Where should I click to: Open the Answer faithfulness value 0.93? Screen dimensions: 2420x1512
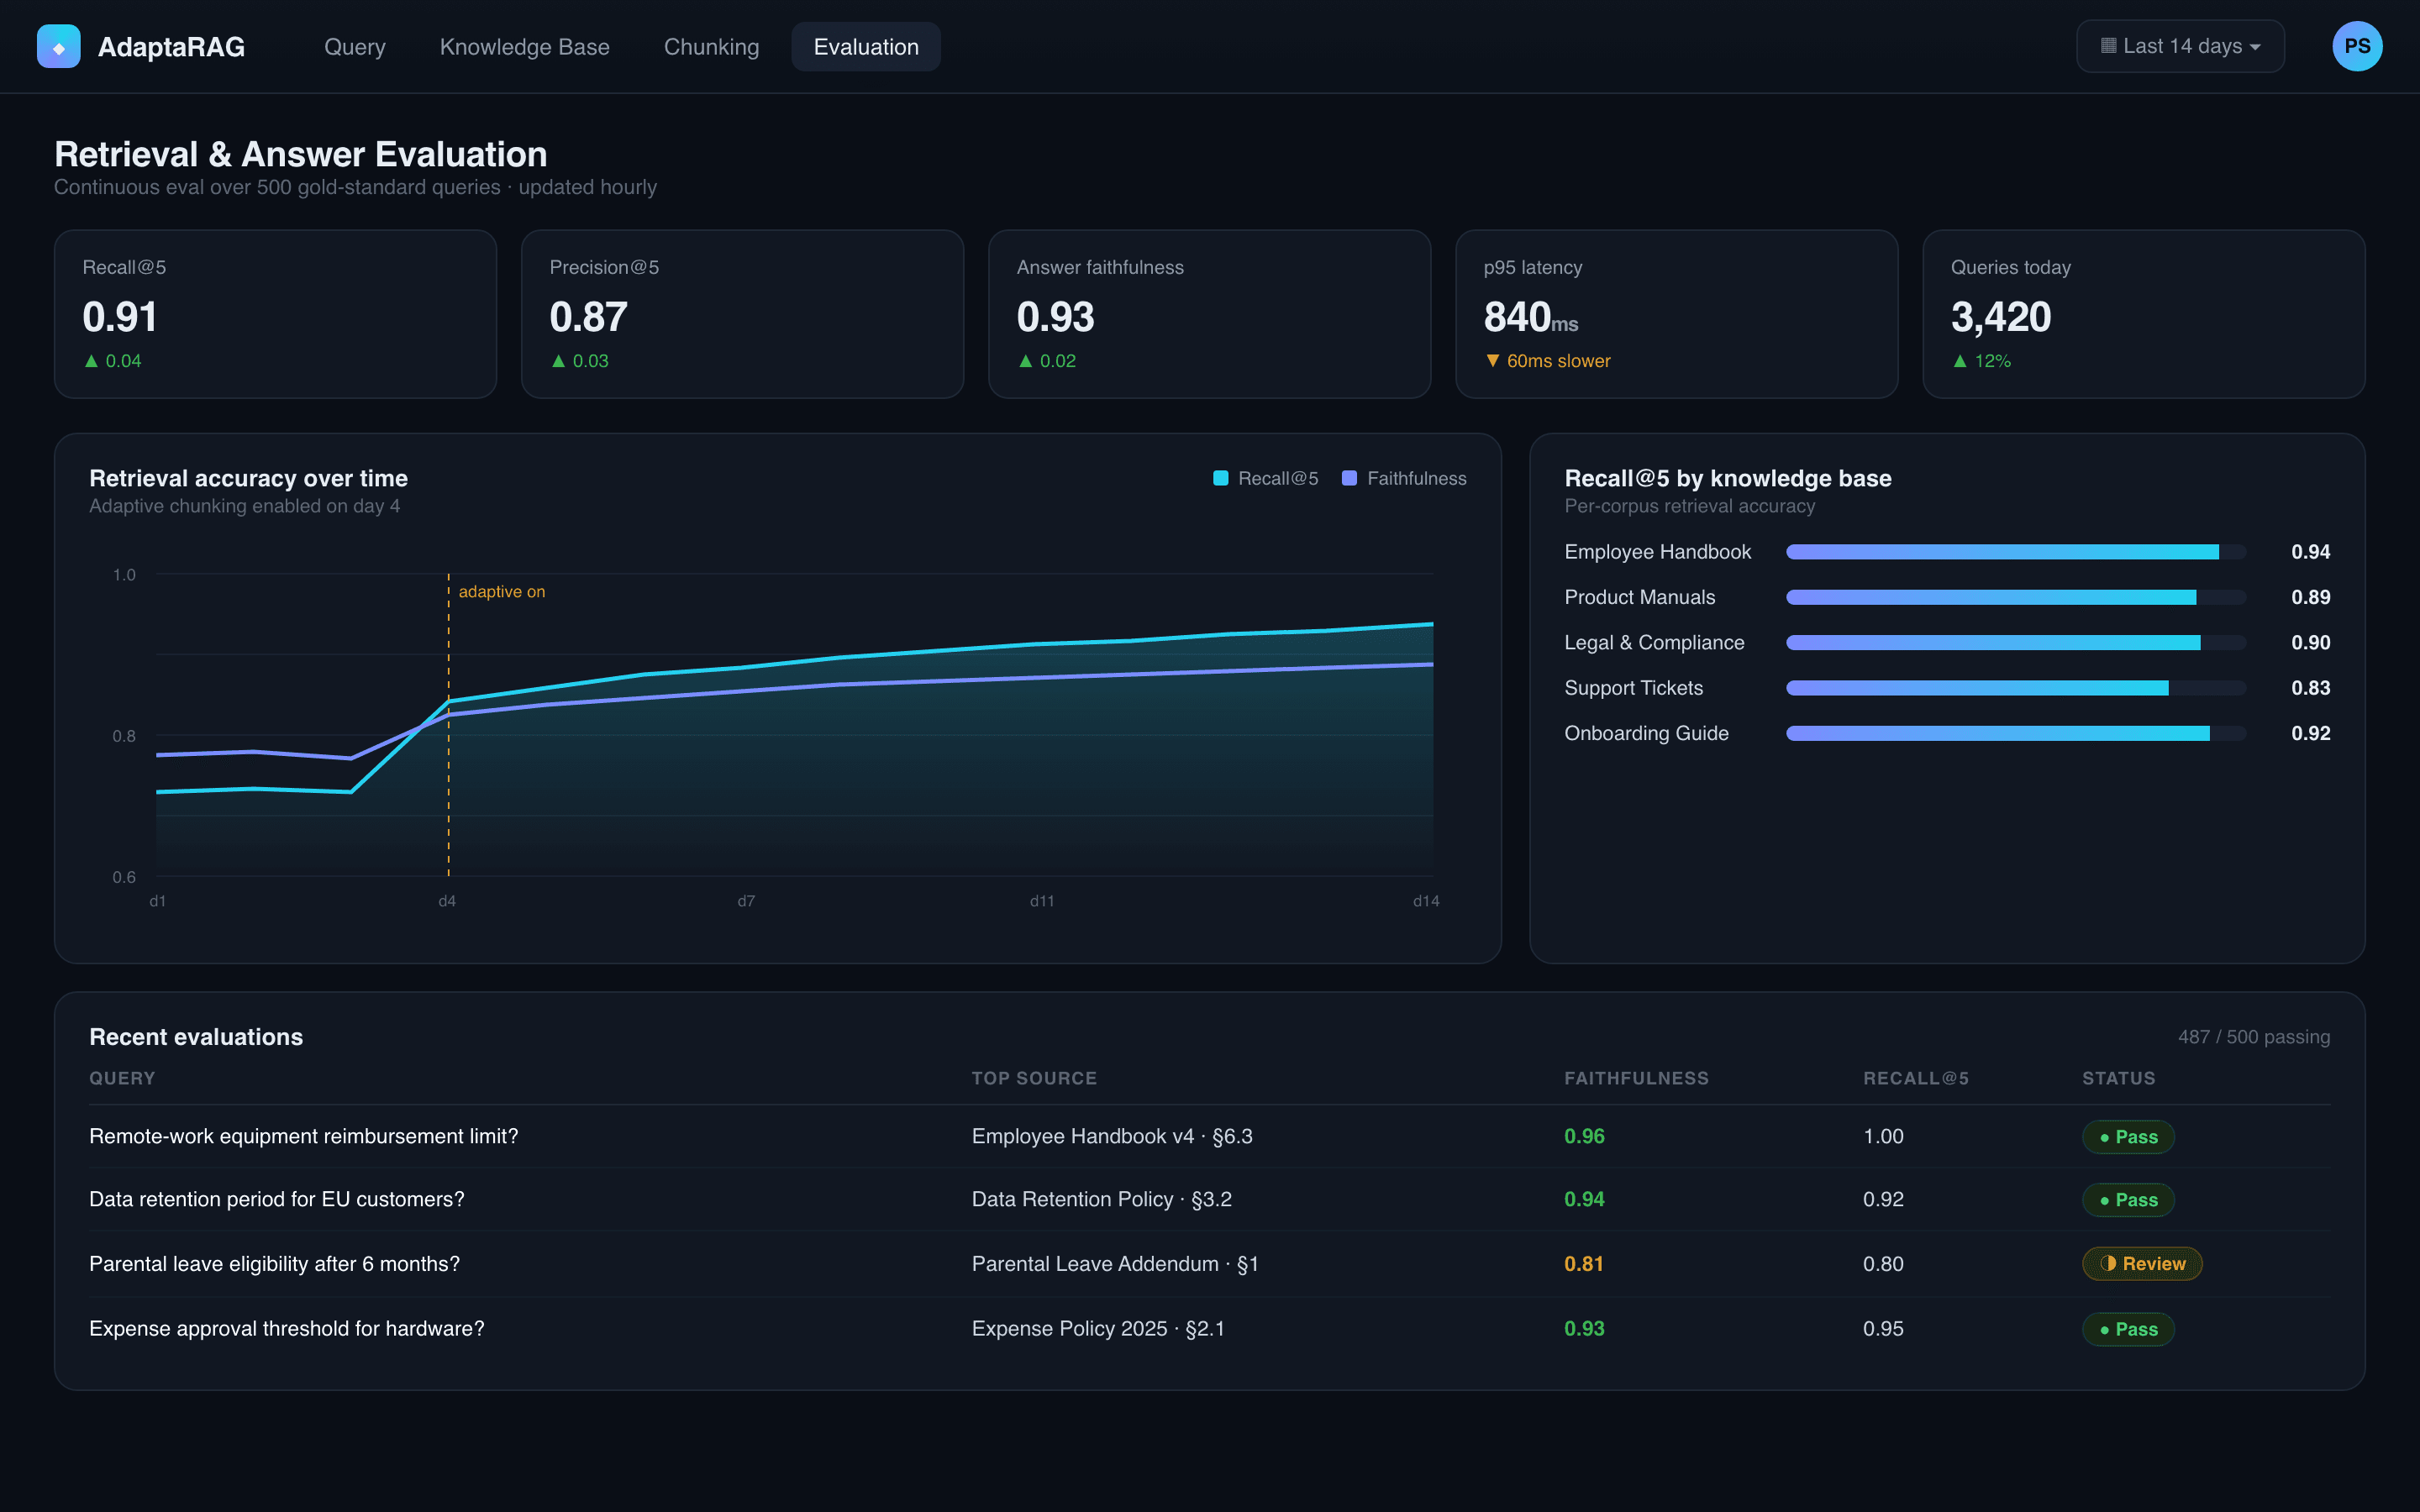click(1055, 317)
